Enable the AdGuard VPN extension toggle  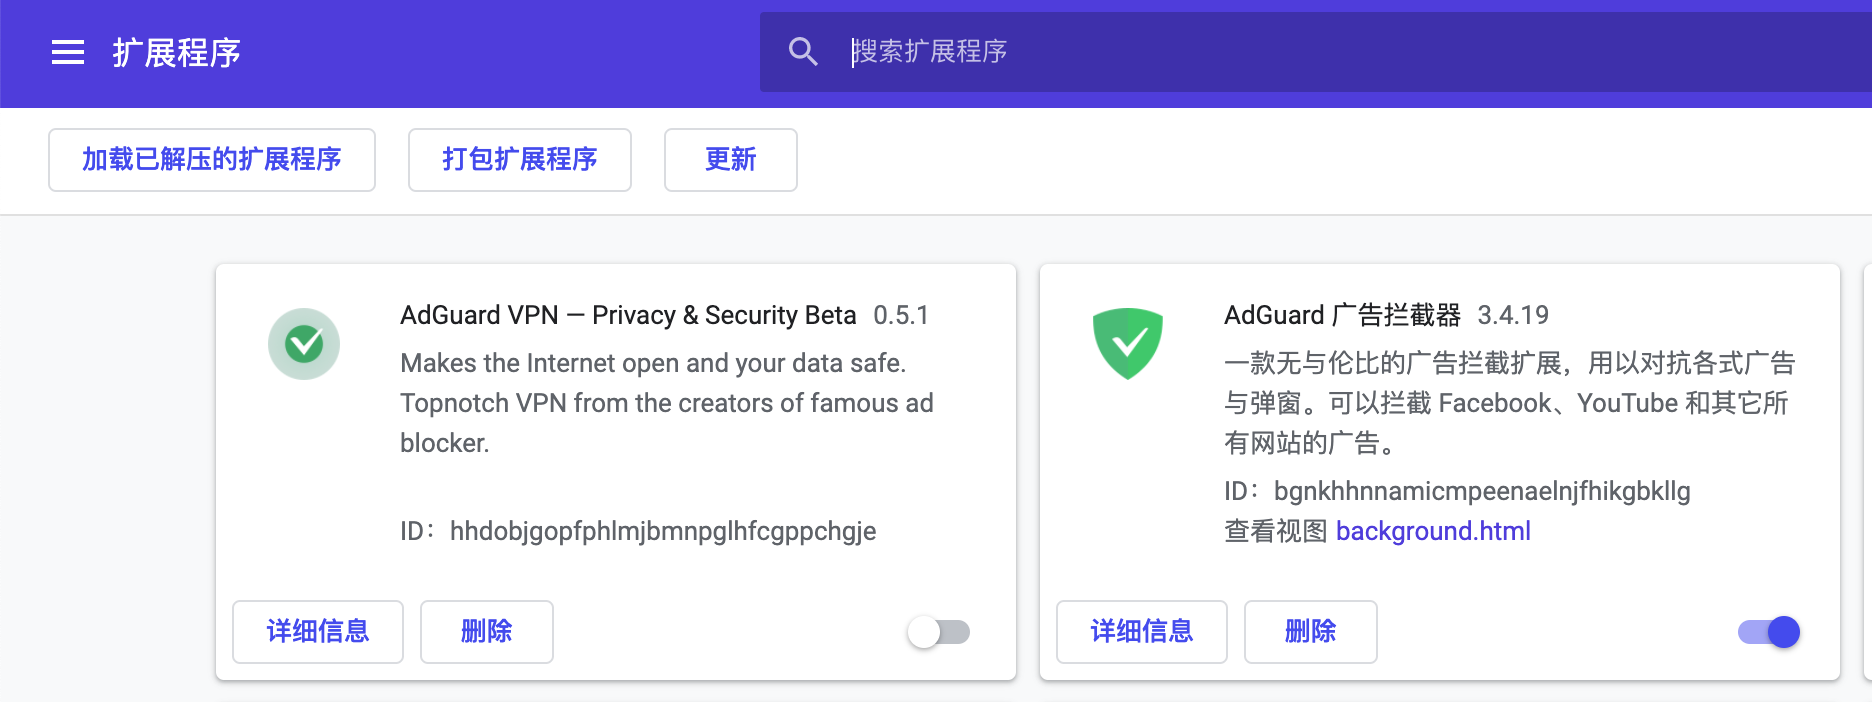[939, 632]
